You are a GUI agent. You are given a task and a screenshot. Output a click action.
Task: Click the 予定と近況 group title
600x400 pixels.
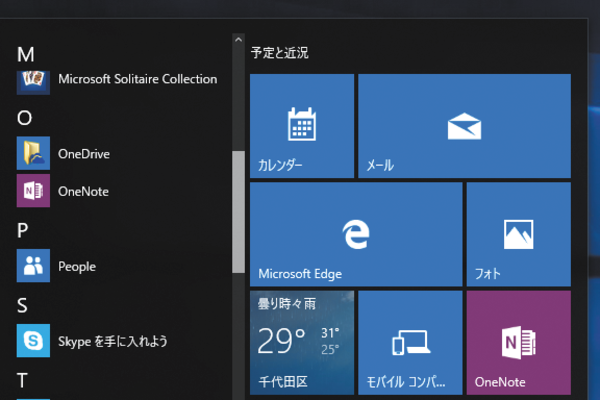280,52
